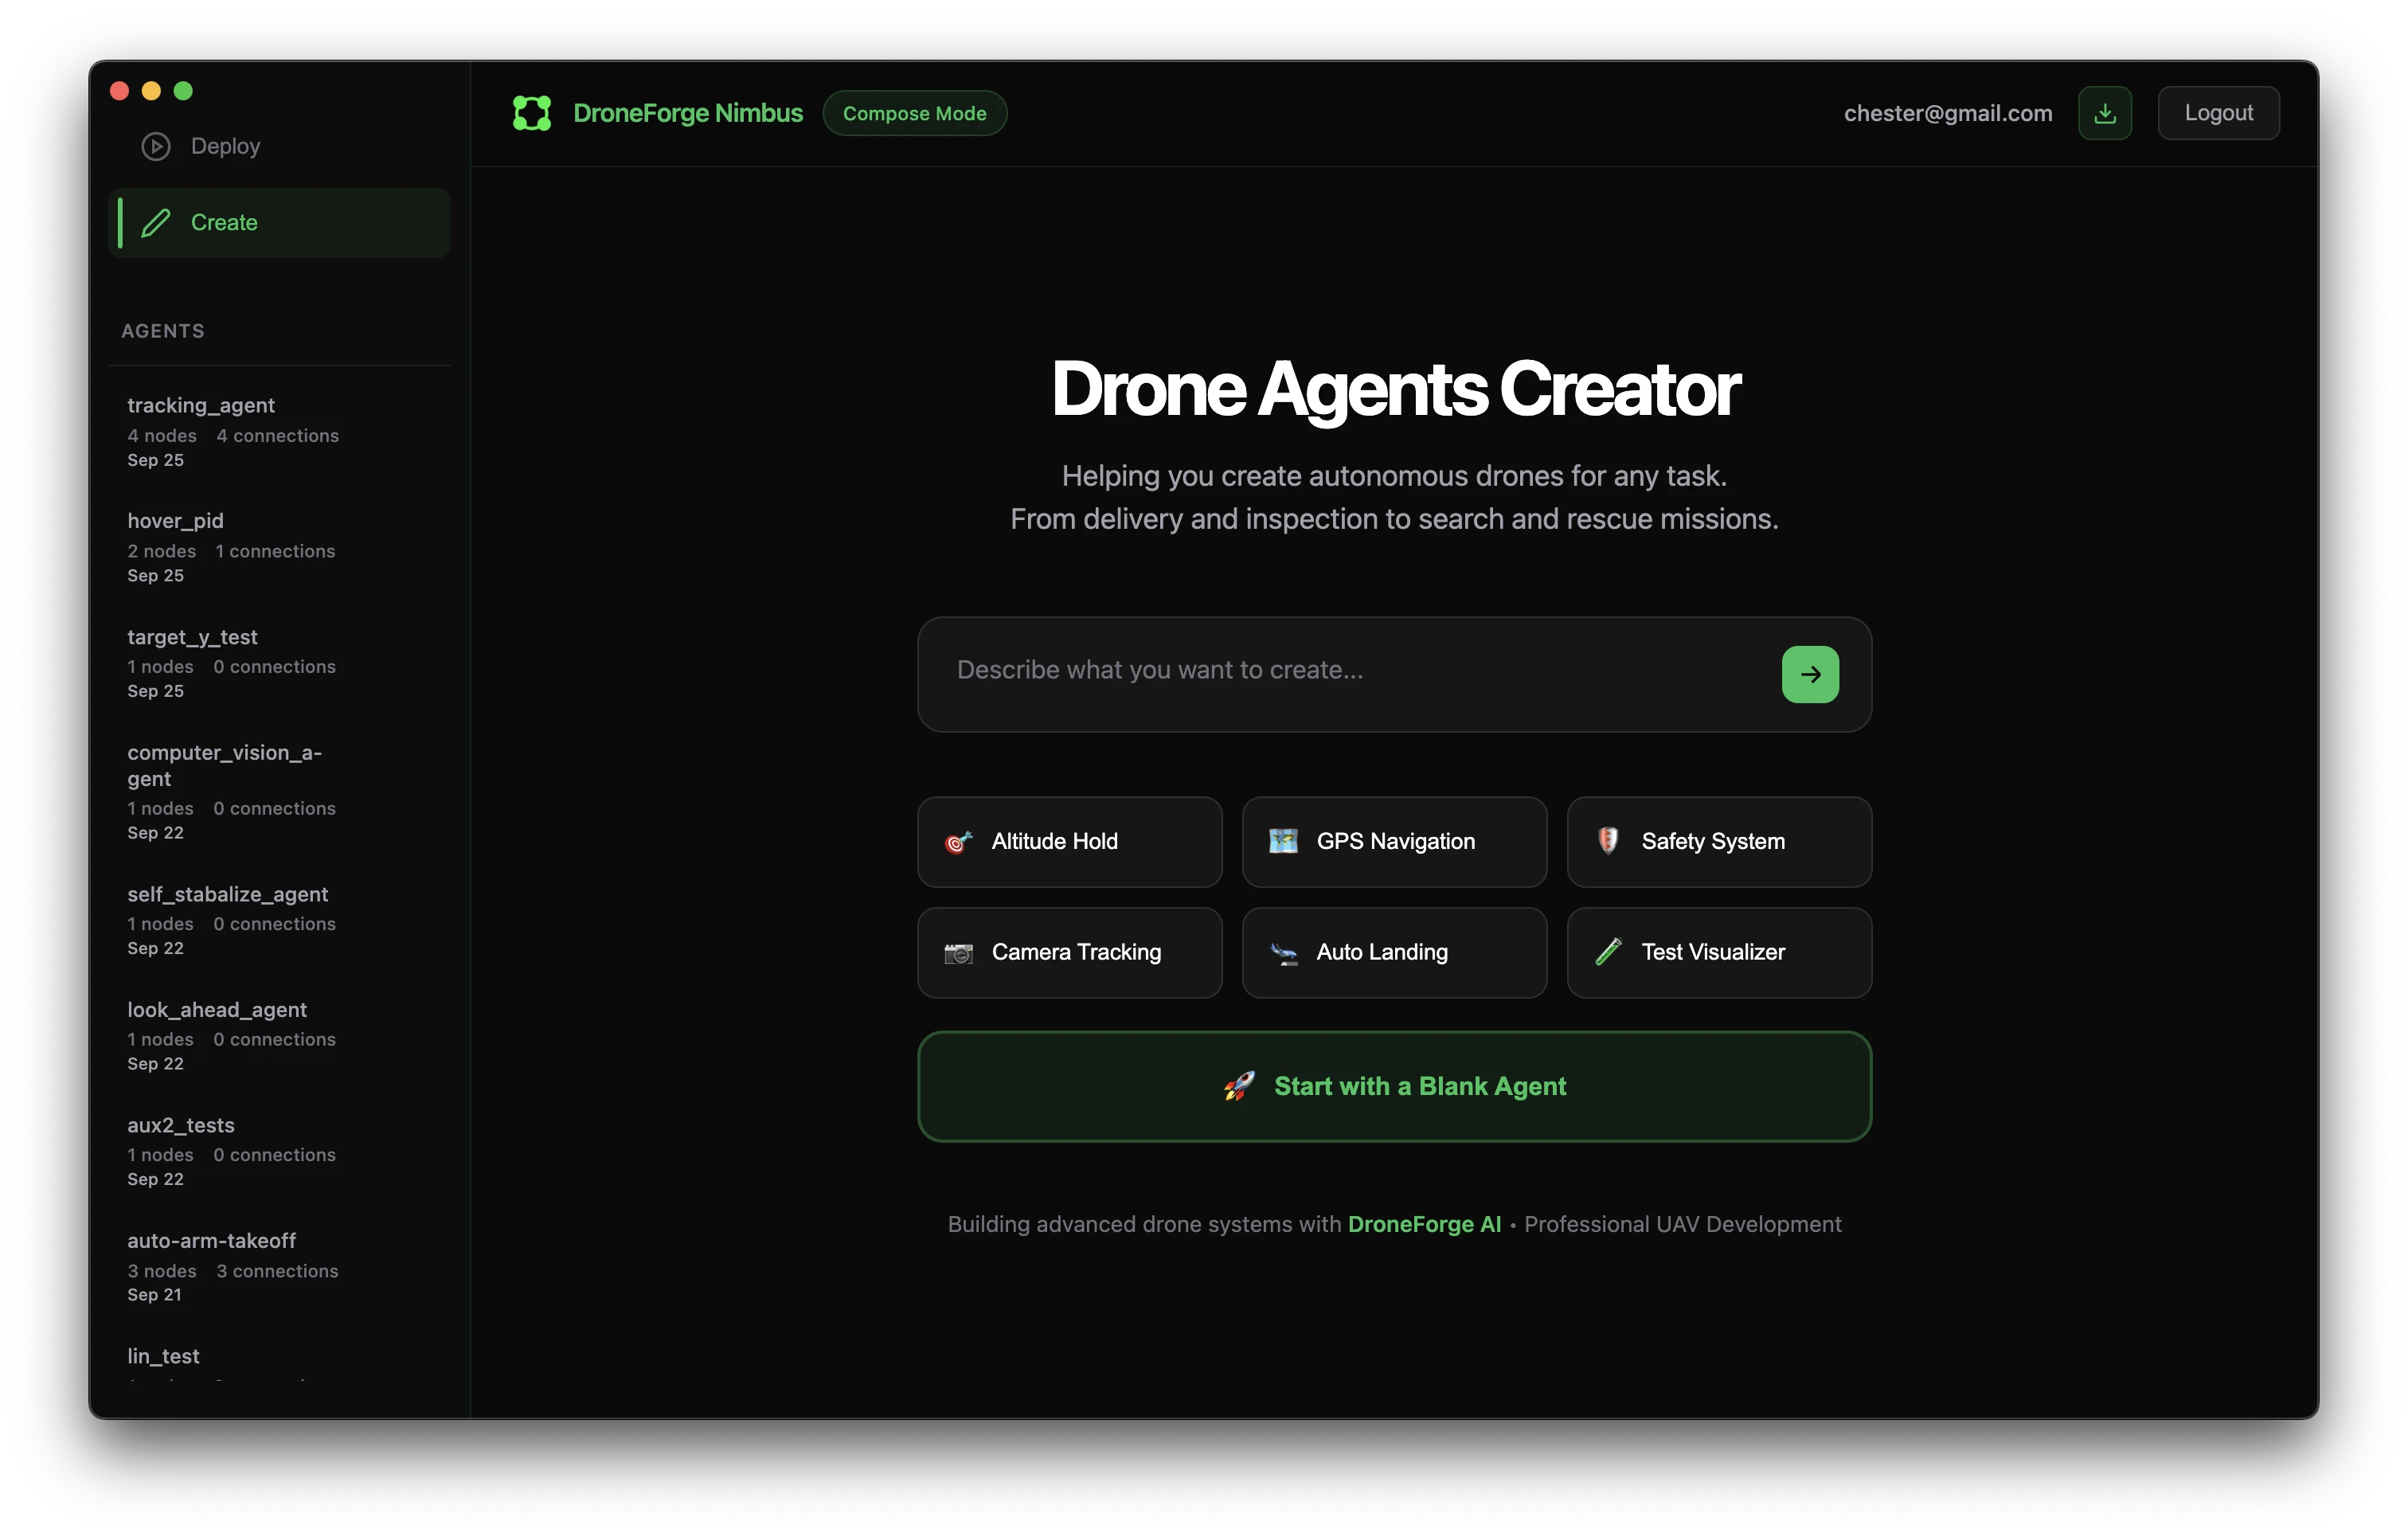Click the rocket icon on Blank Agent button
Image resolution: width=2408 pixels, height=1537 pixels.
pyautogui.click(x=1238, y=1086)
